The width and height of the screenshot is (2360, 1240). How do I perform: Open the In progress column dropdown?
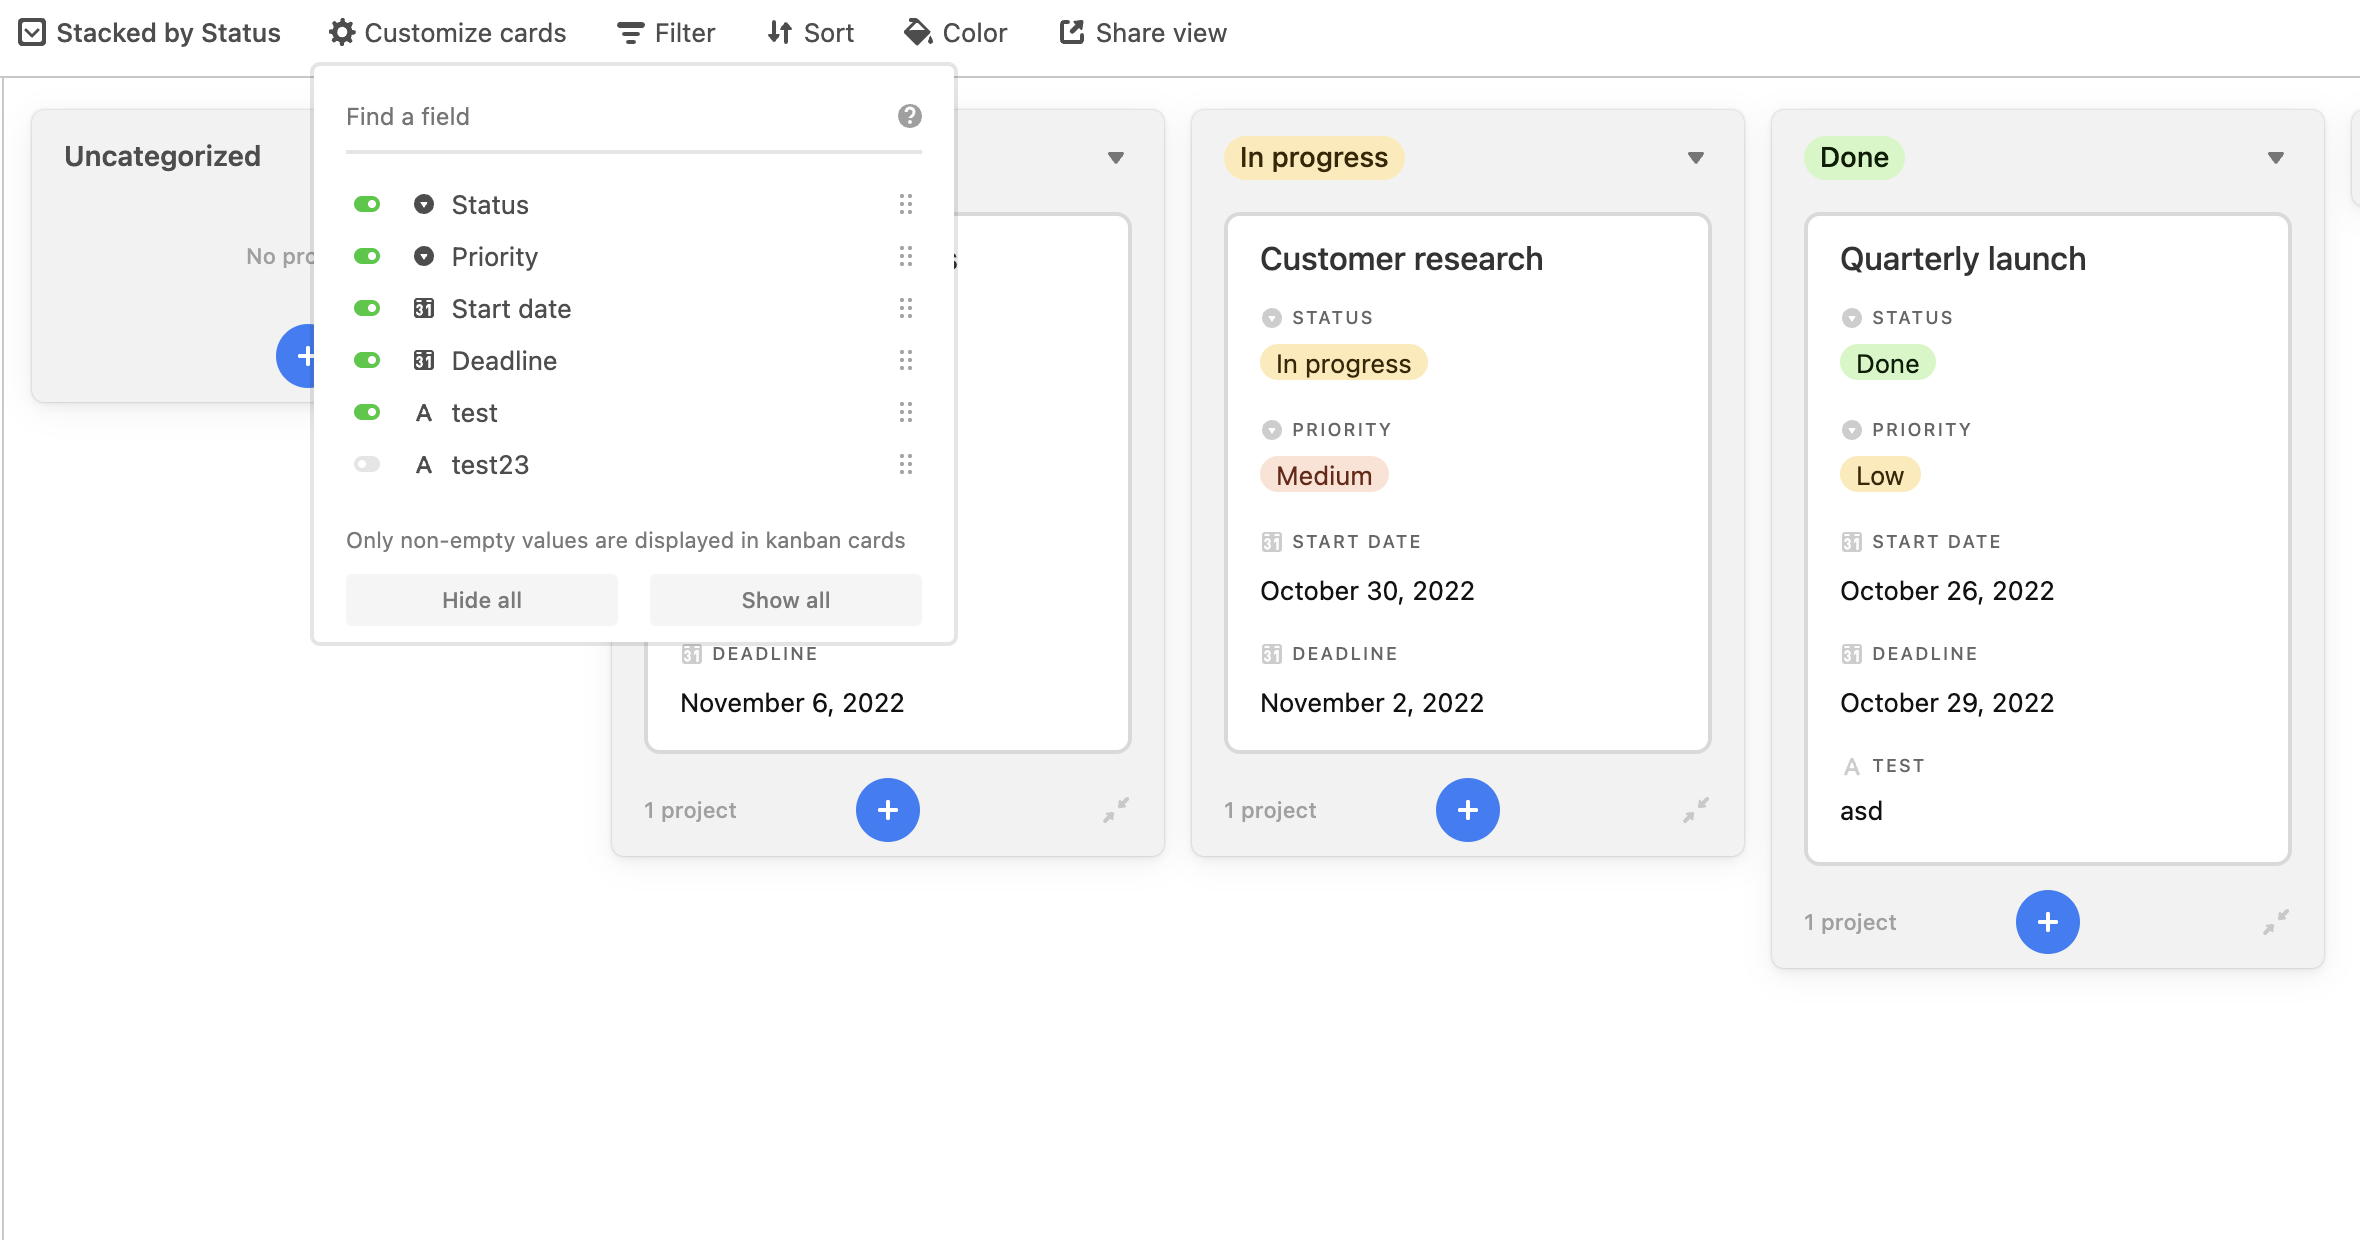[1694, 157]
